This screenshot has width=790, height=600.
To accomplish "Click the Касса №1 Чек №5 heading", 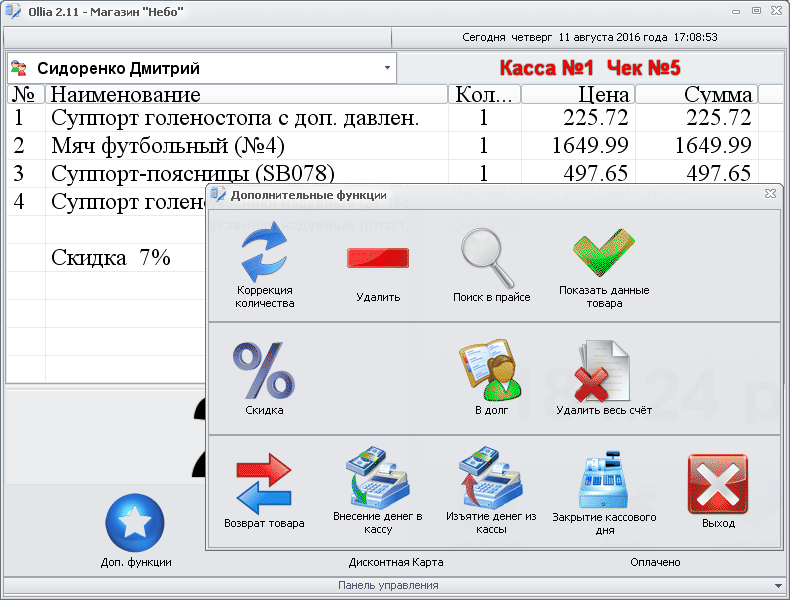I will click(590, 68).
